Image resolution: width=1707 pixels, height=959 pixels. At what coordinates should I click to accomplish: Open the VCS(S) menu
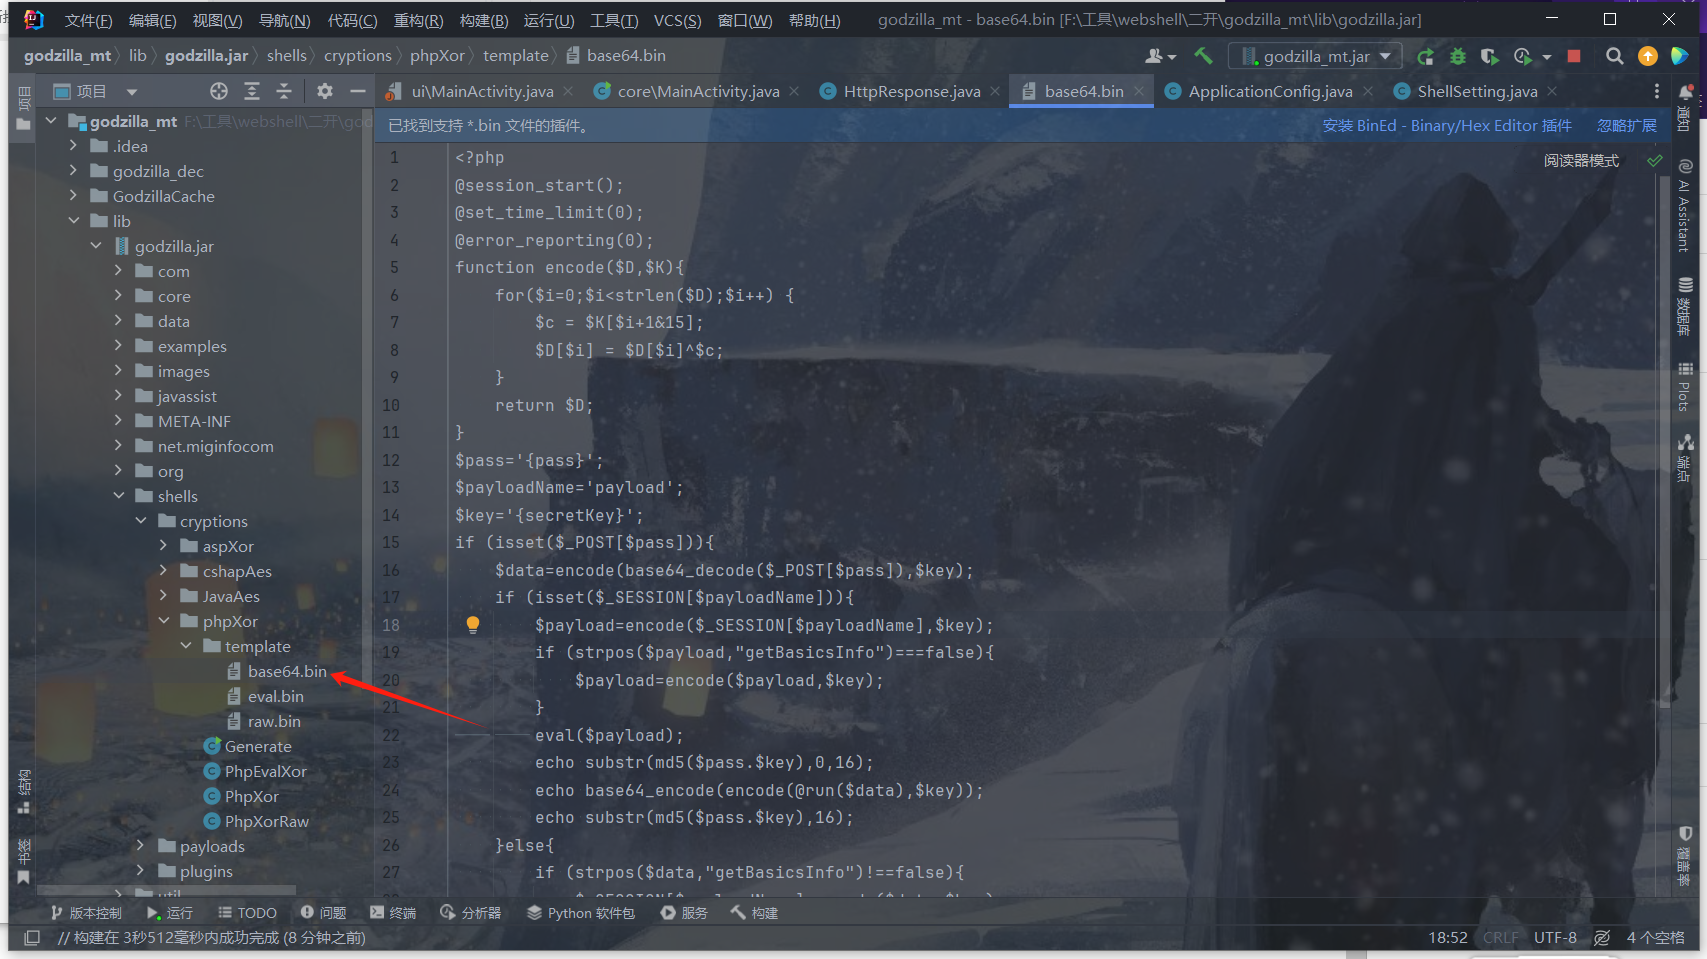tap(677, 20)
